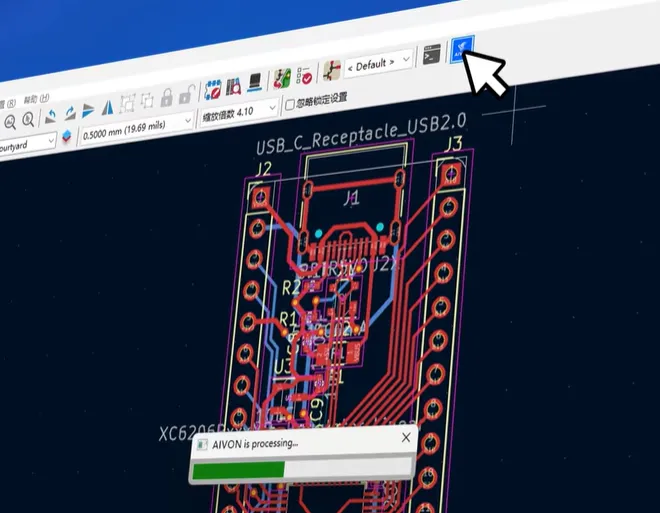Click the AIVON dialog window icon

[202, 445]
